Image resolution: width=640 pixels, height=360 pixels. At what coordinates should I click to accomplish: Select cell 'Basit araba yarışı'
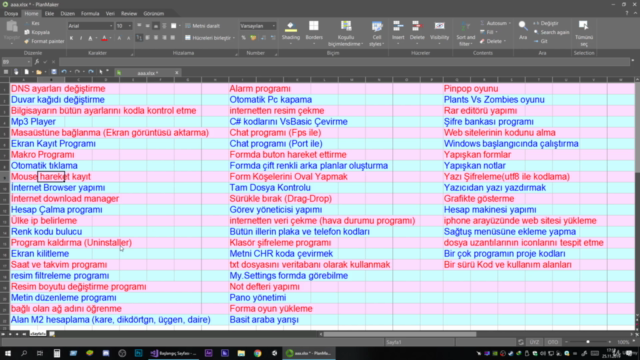[264, 320]
